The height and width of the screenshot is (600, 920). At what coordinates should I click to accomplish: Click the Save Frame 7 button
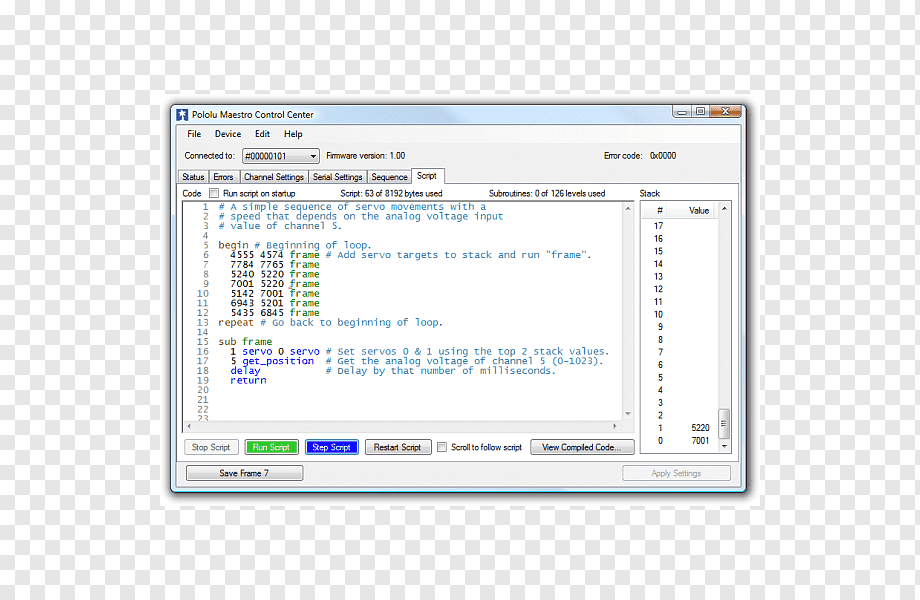click(x=244, y=473)
